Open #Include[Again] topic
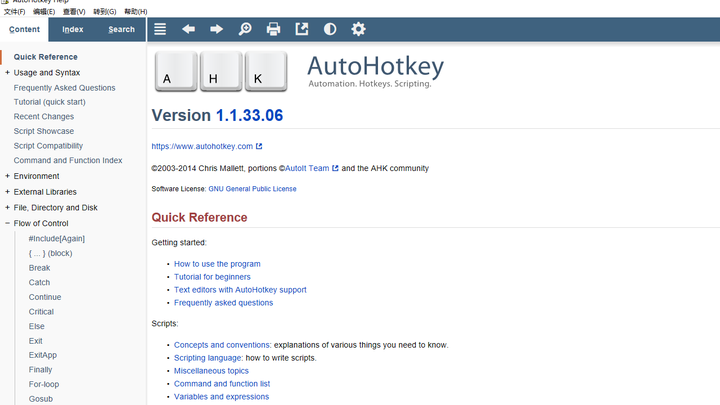This screenshot has width=720, height=405. (56, 238)
